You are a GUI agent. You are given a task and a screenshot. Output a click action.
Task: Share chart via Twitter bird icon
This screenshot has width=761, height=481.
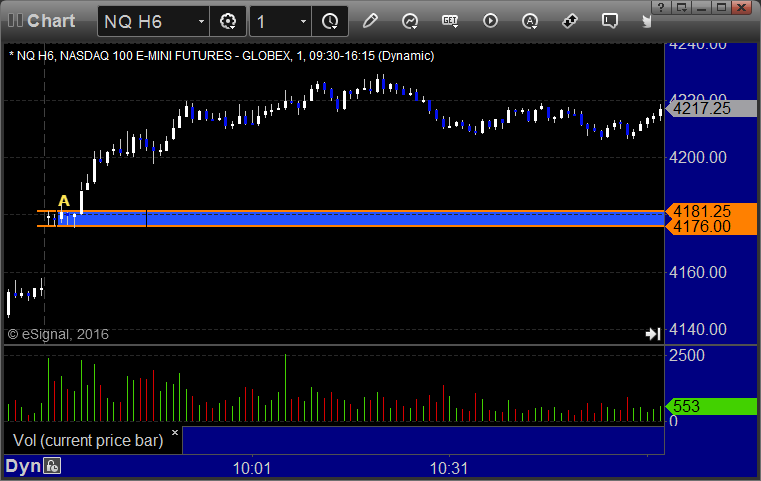point(646,21)
